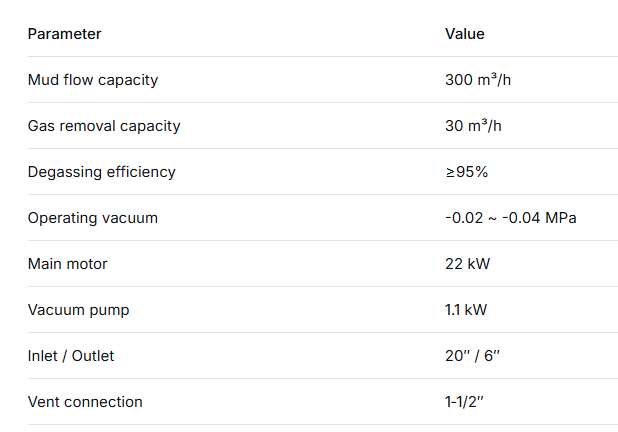618x432 pixels.
Task: Click the Parameter column header
Action: click(x=64, y=34)
